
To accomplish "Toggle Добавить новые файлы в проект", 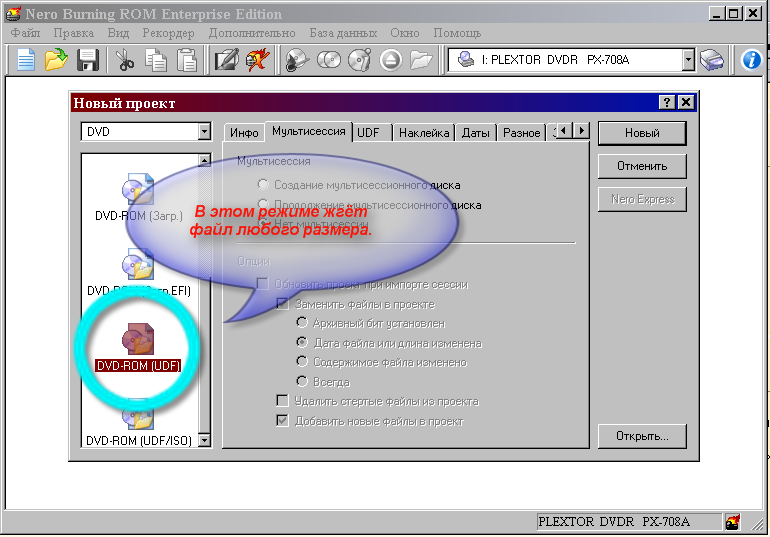I will 282,421.
